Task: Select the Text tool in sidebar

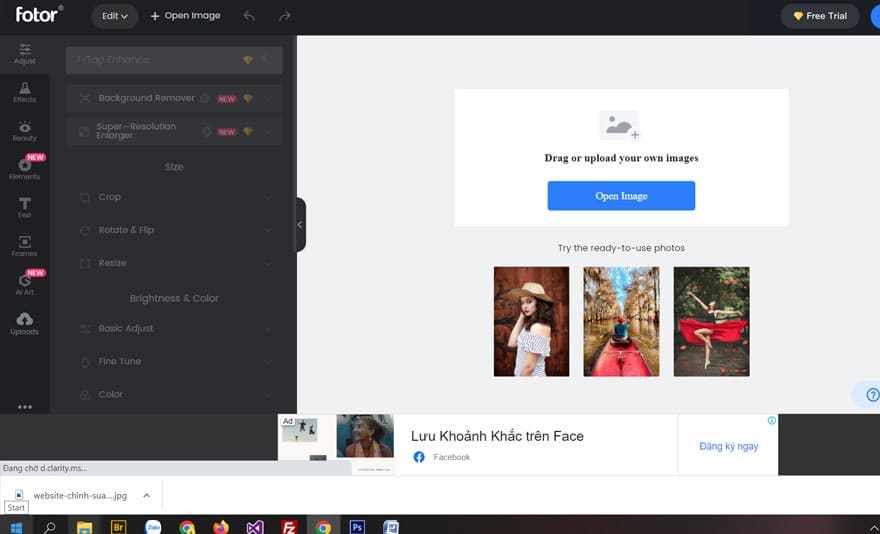Action: [x=24, y=207]
